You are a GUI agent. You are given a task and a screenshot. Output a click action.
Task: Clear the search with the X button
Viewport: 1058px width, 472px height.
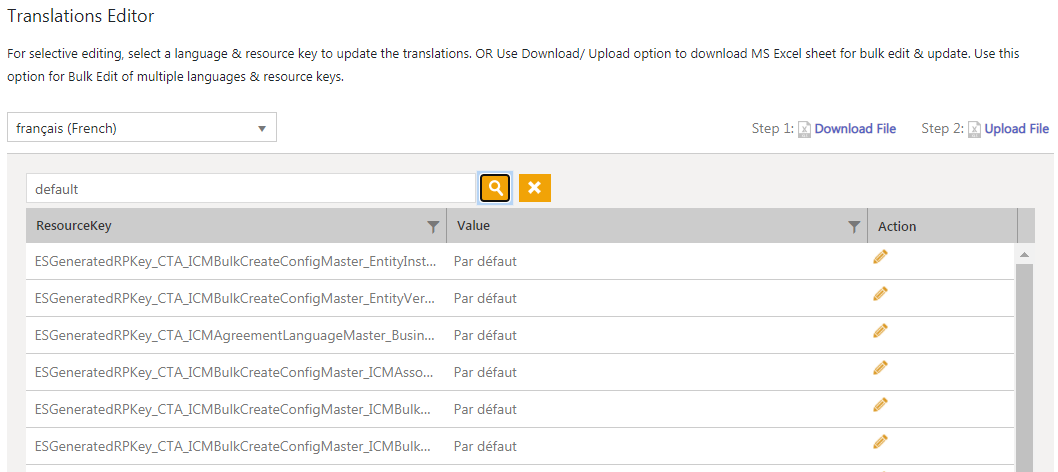[535, 188]
